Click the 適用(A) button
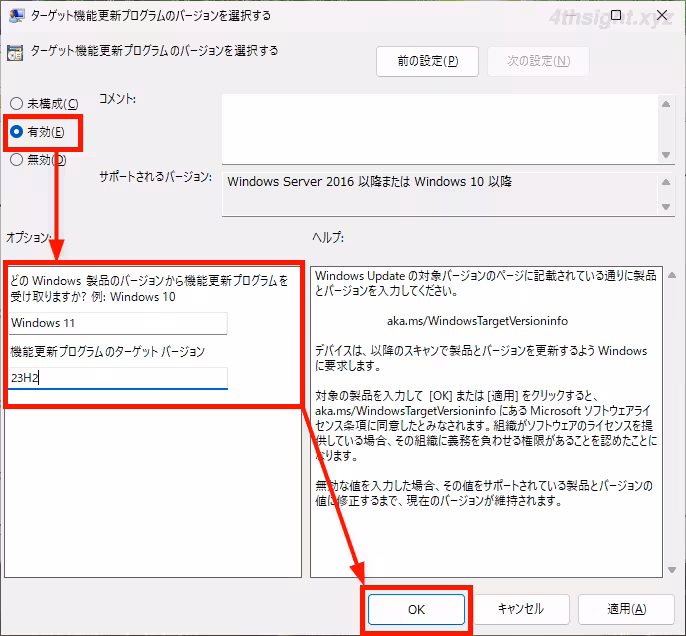Screen dimensions: 686x636 tap(626, 609)
